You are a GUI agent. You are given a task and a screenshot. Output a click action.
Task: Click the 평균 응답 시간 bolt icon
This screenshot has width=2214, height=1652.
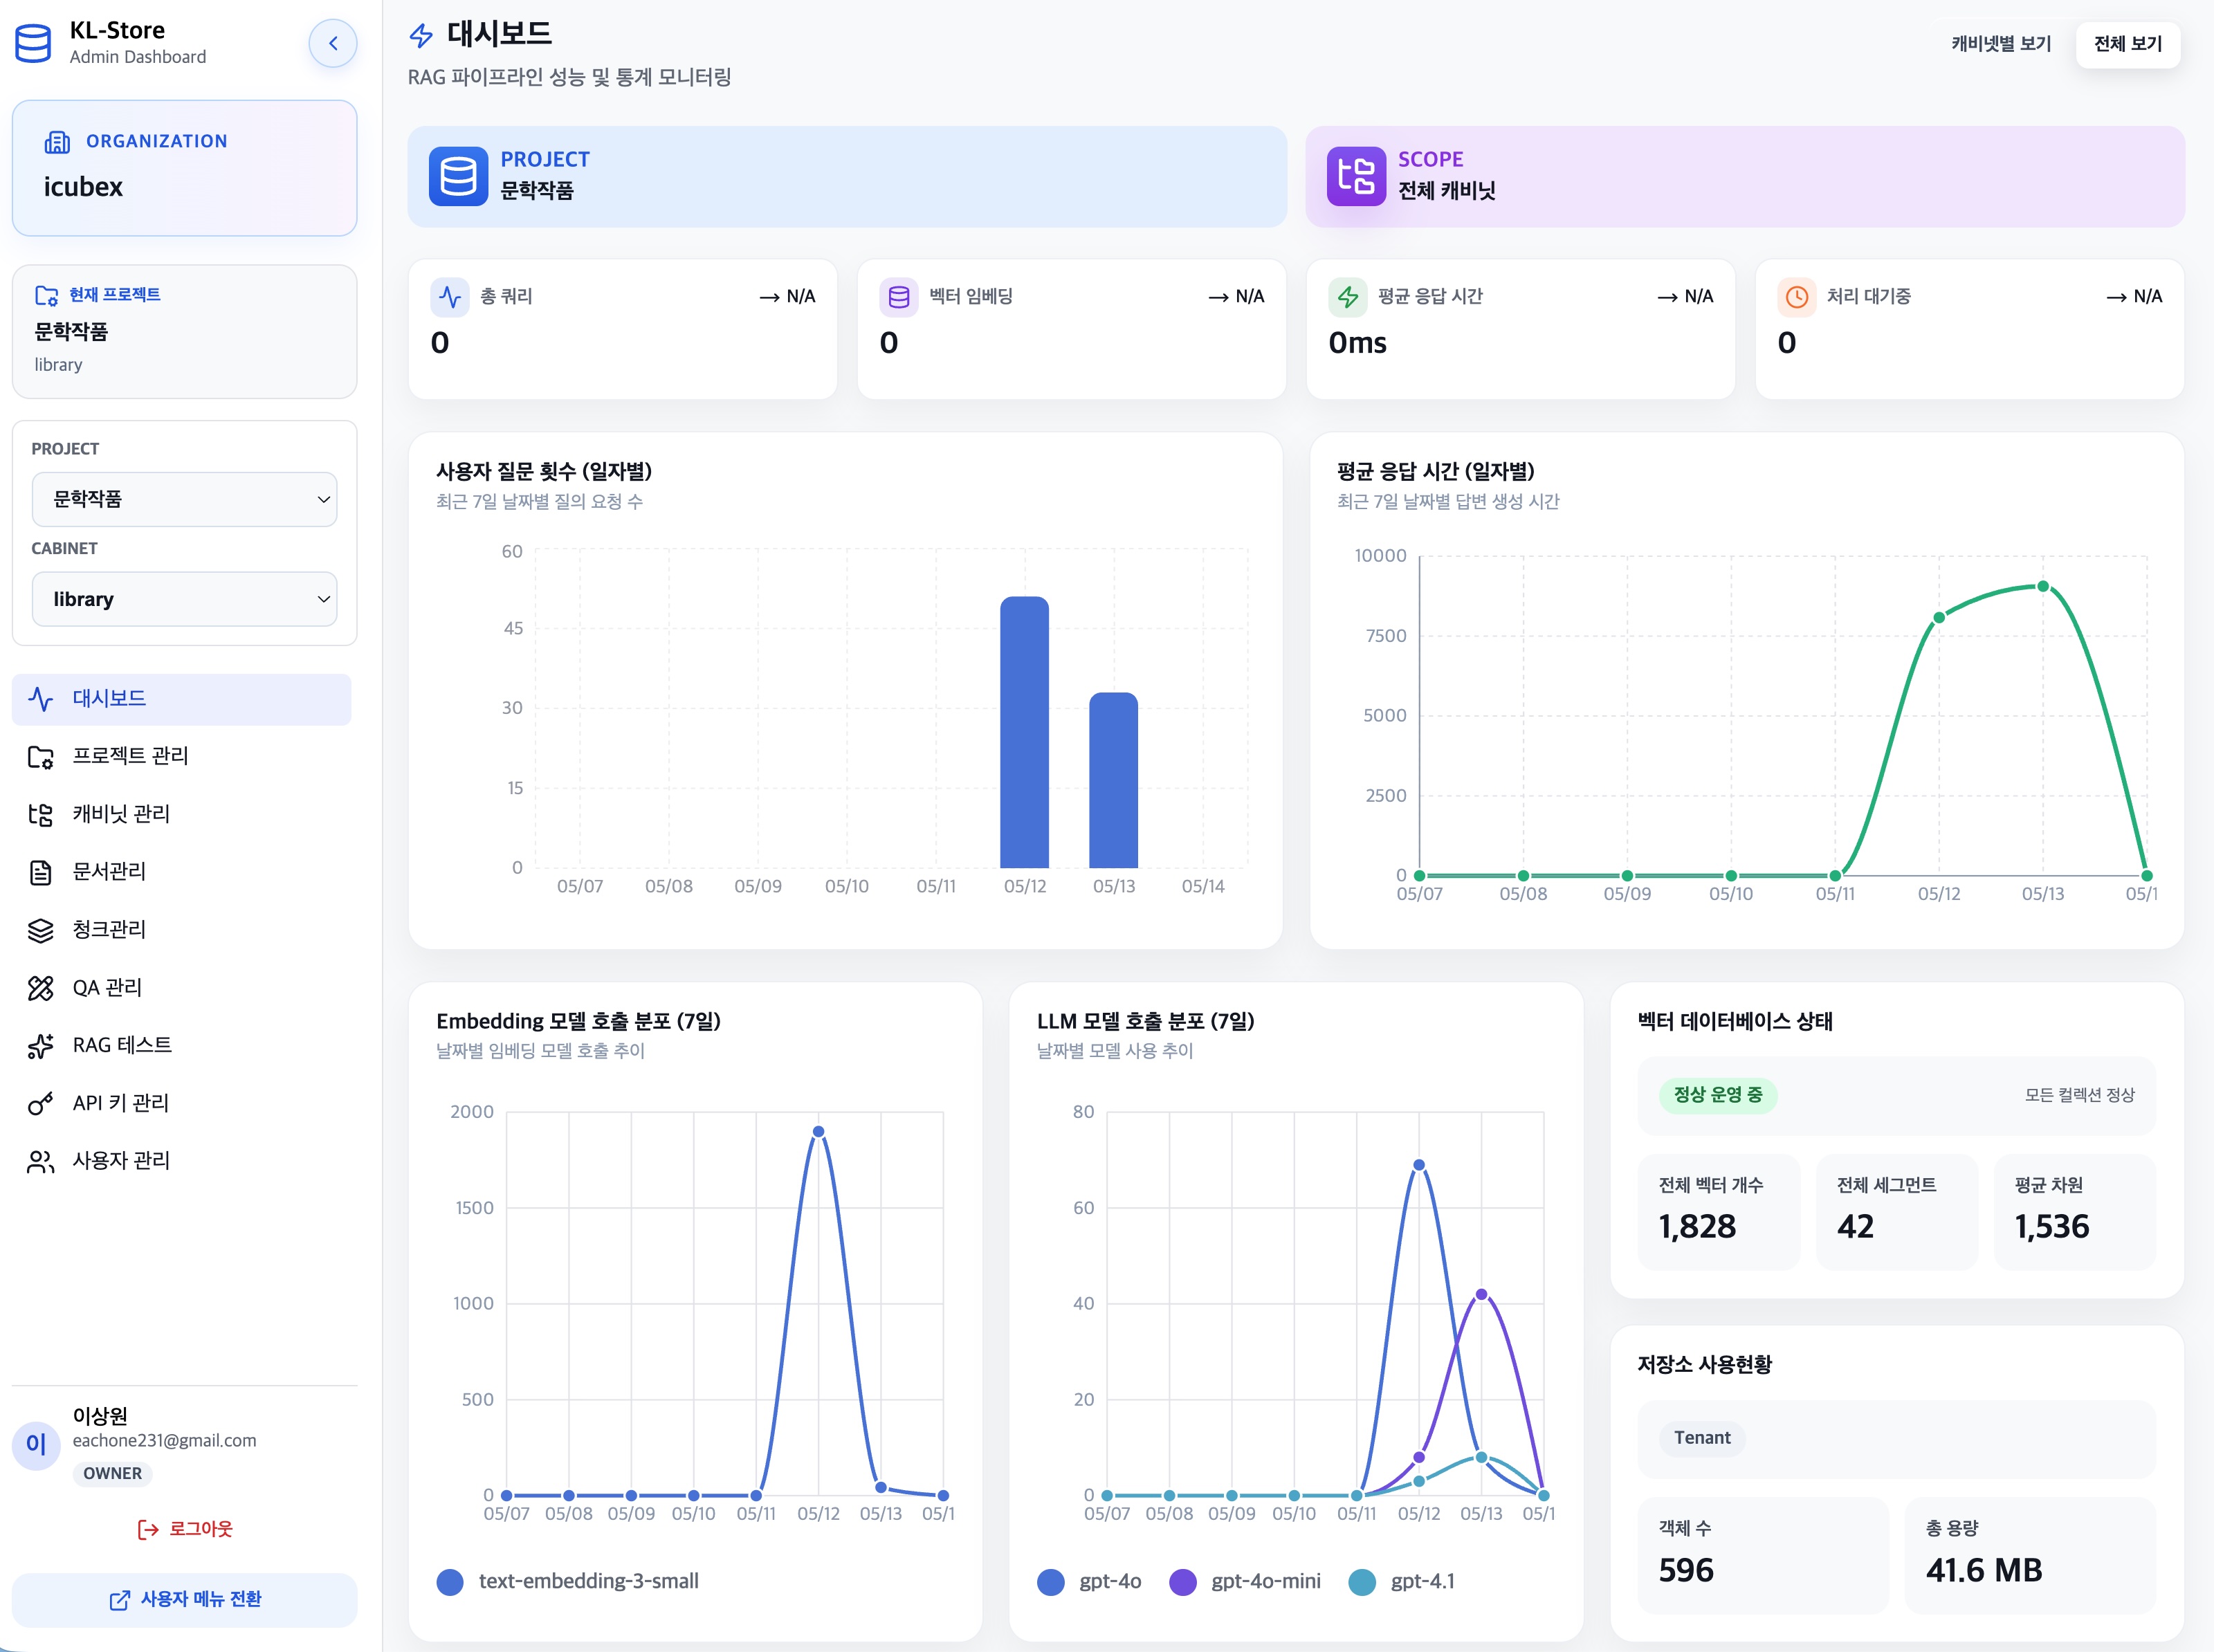pos(1348,297)
